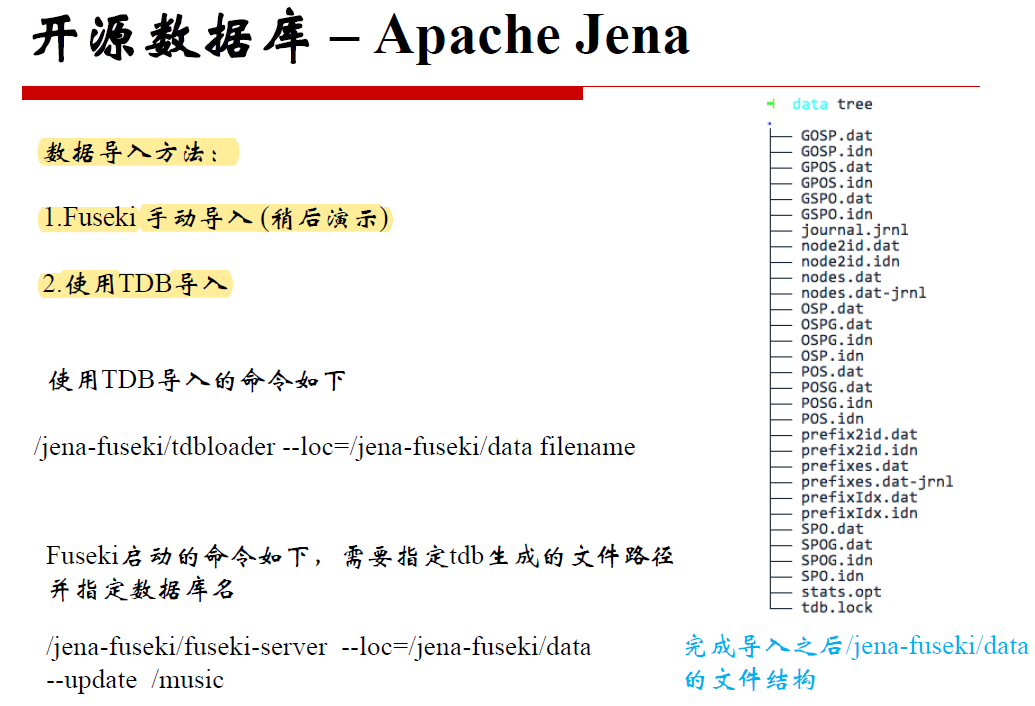
Task: Click the node2id.dat entry
Action: click(x=850, y=245)
